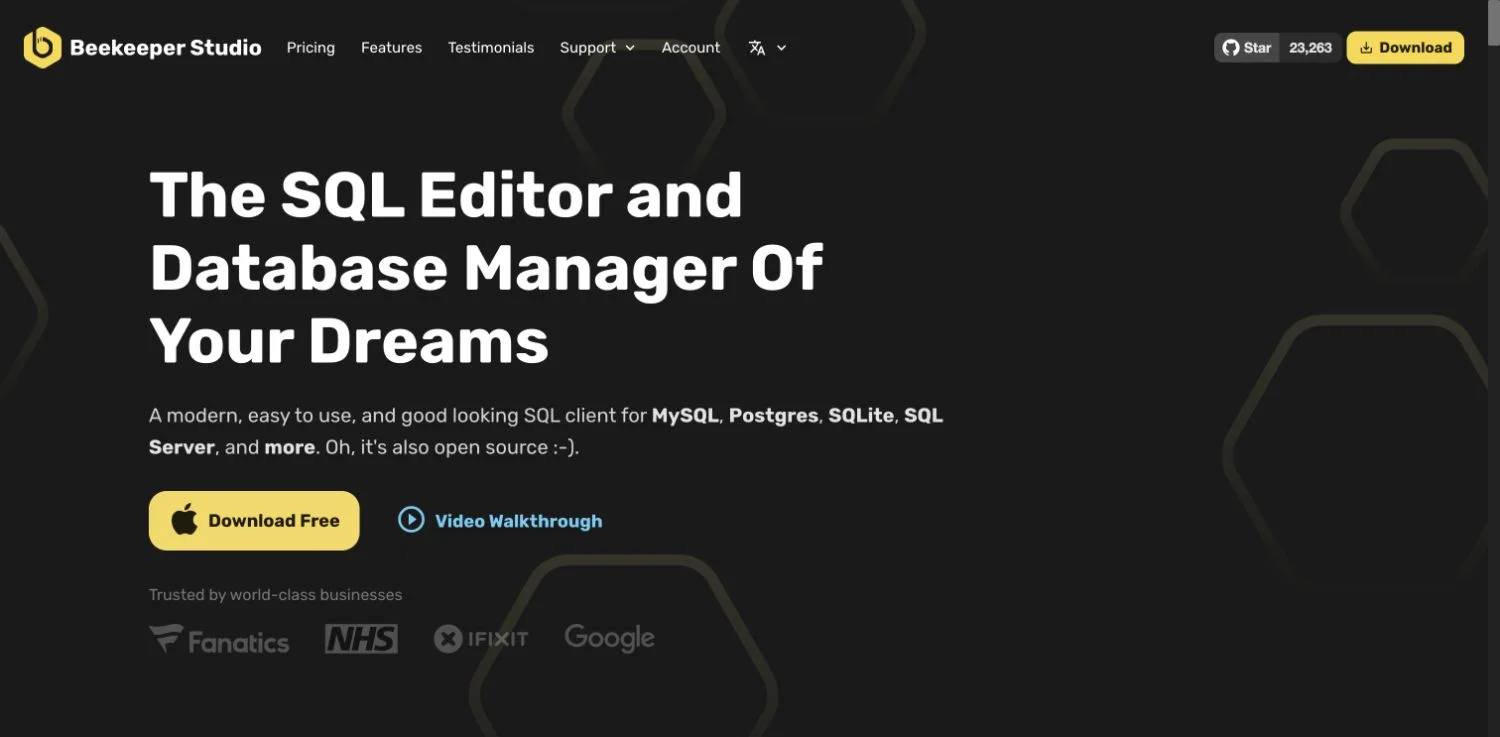Screen dimensions: 1500x737
Task: Click the Beekeeper Studio hexagon logo icon
Action: (x=42, y=47)
